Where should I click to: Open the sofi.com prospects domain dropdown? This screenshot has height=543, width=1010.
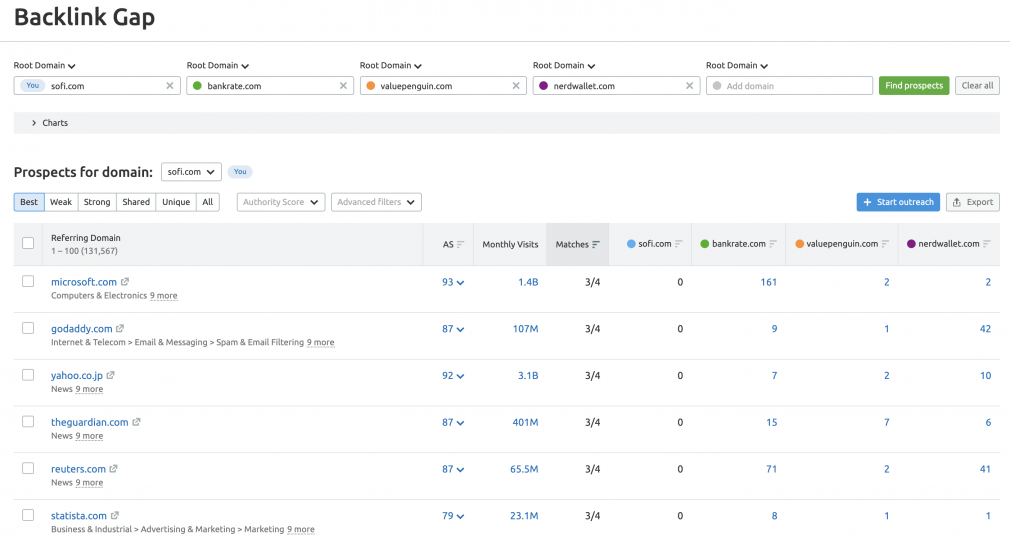point(191,172)
